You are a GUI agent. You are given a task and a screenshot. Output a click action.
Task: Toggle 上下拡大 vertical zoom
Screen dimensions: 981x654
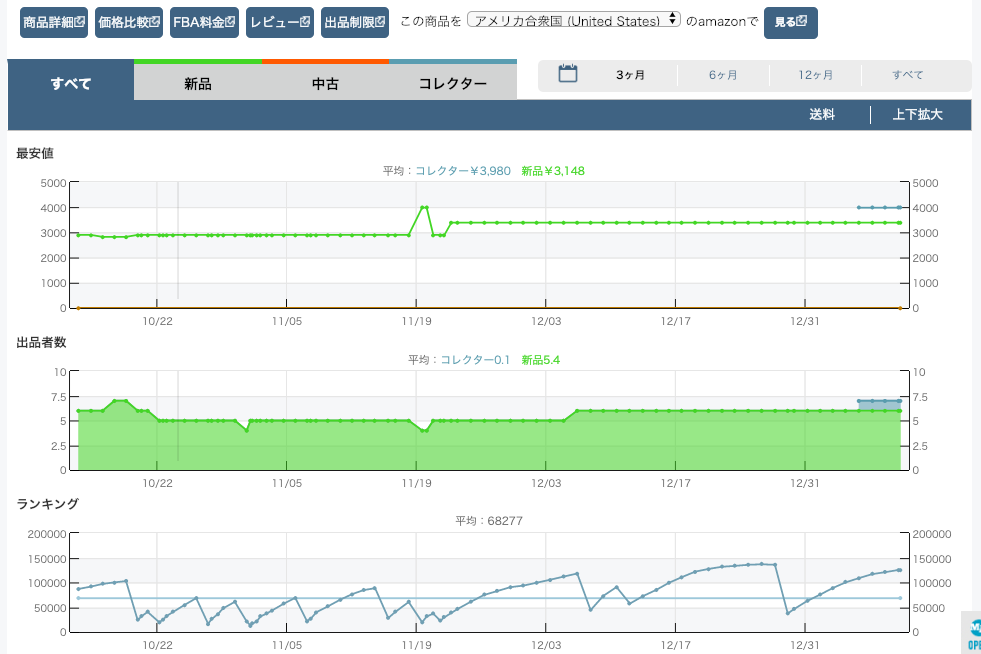918,114
